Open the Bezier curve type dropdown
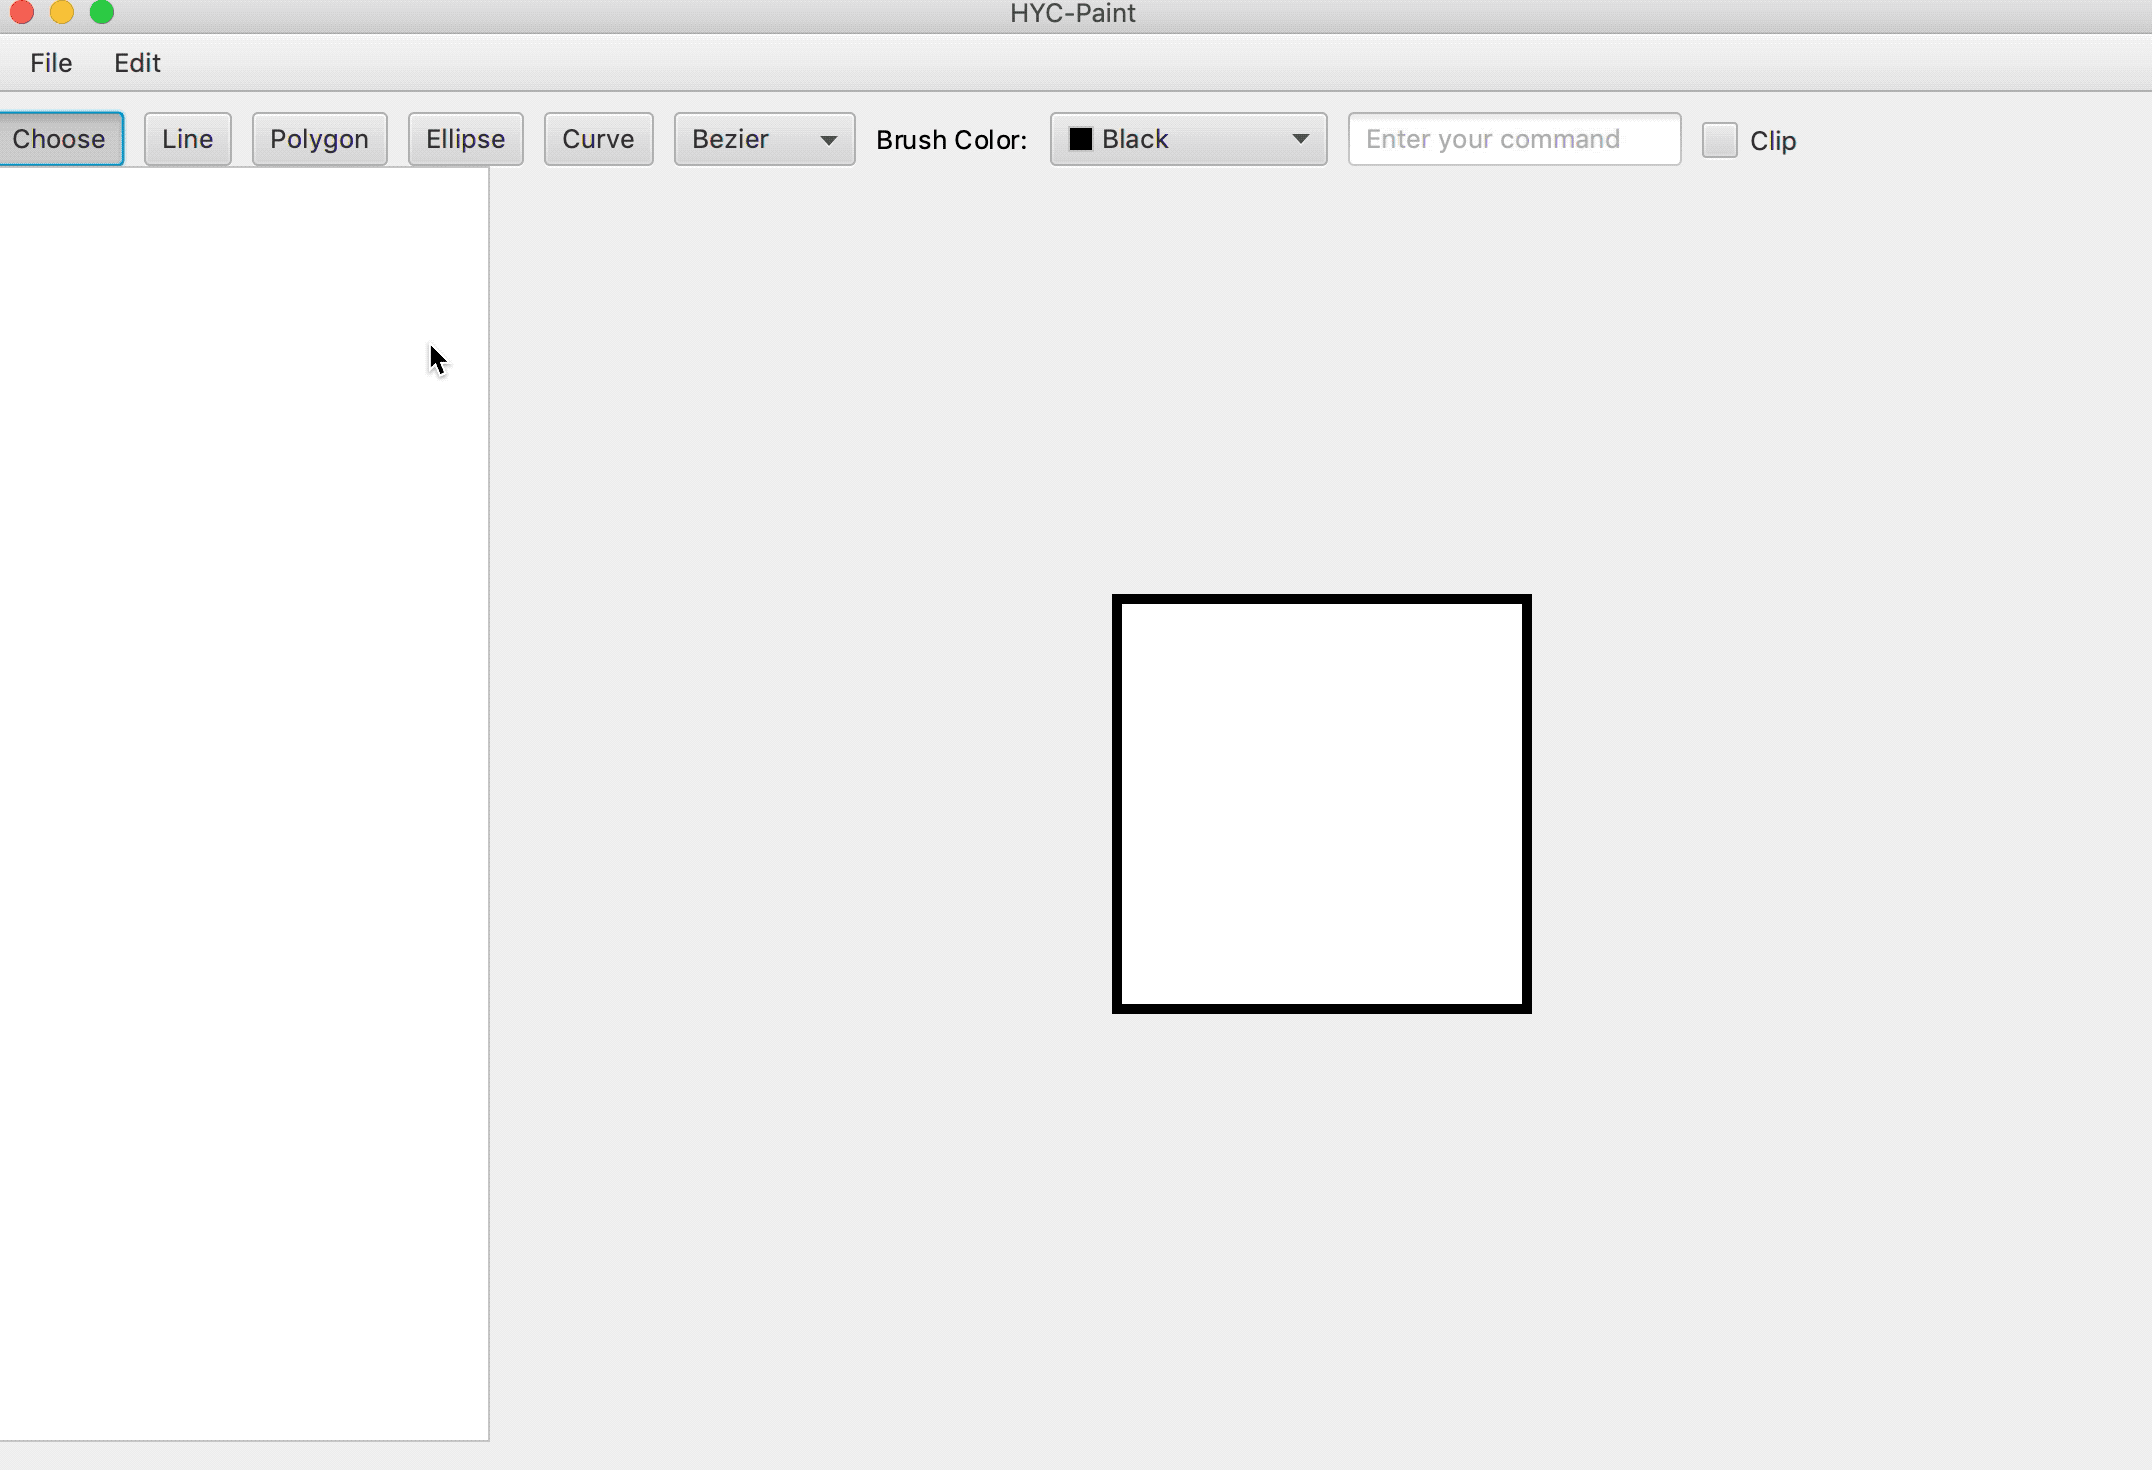 (x=745, y=139)
